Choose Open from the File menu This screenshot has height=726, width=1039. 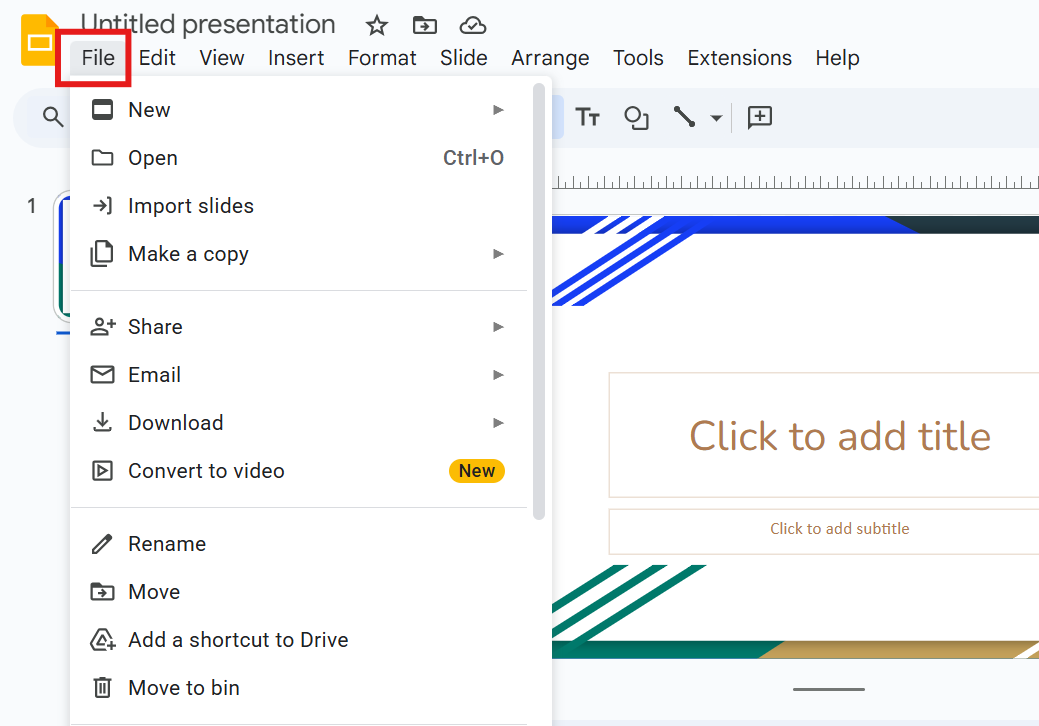(x=299, y=158)
